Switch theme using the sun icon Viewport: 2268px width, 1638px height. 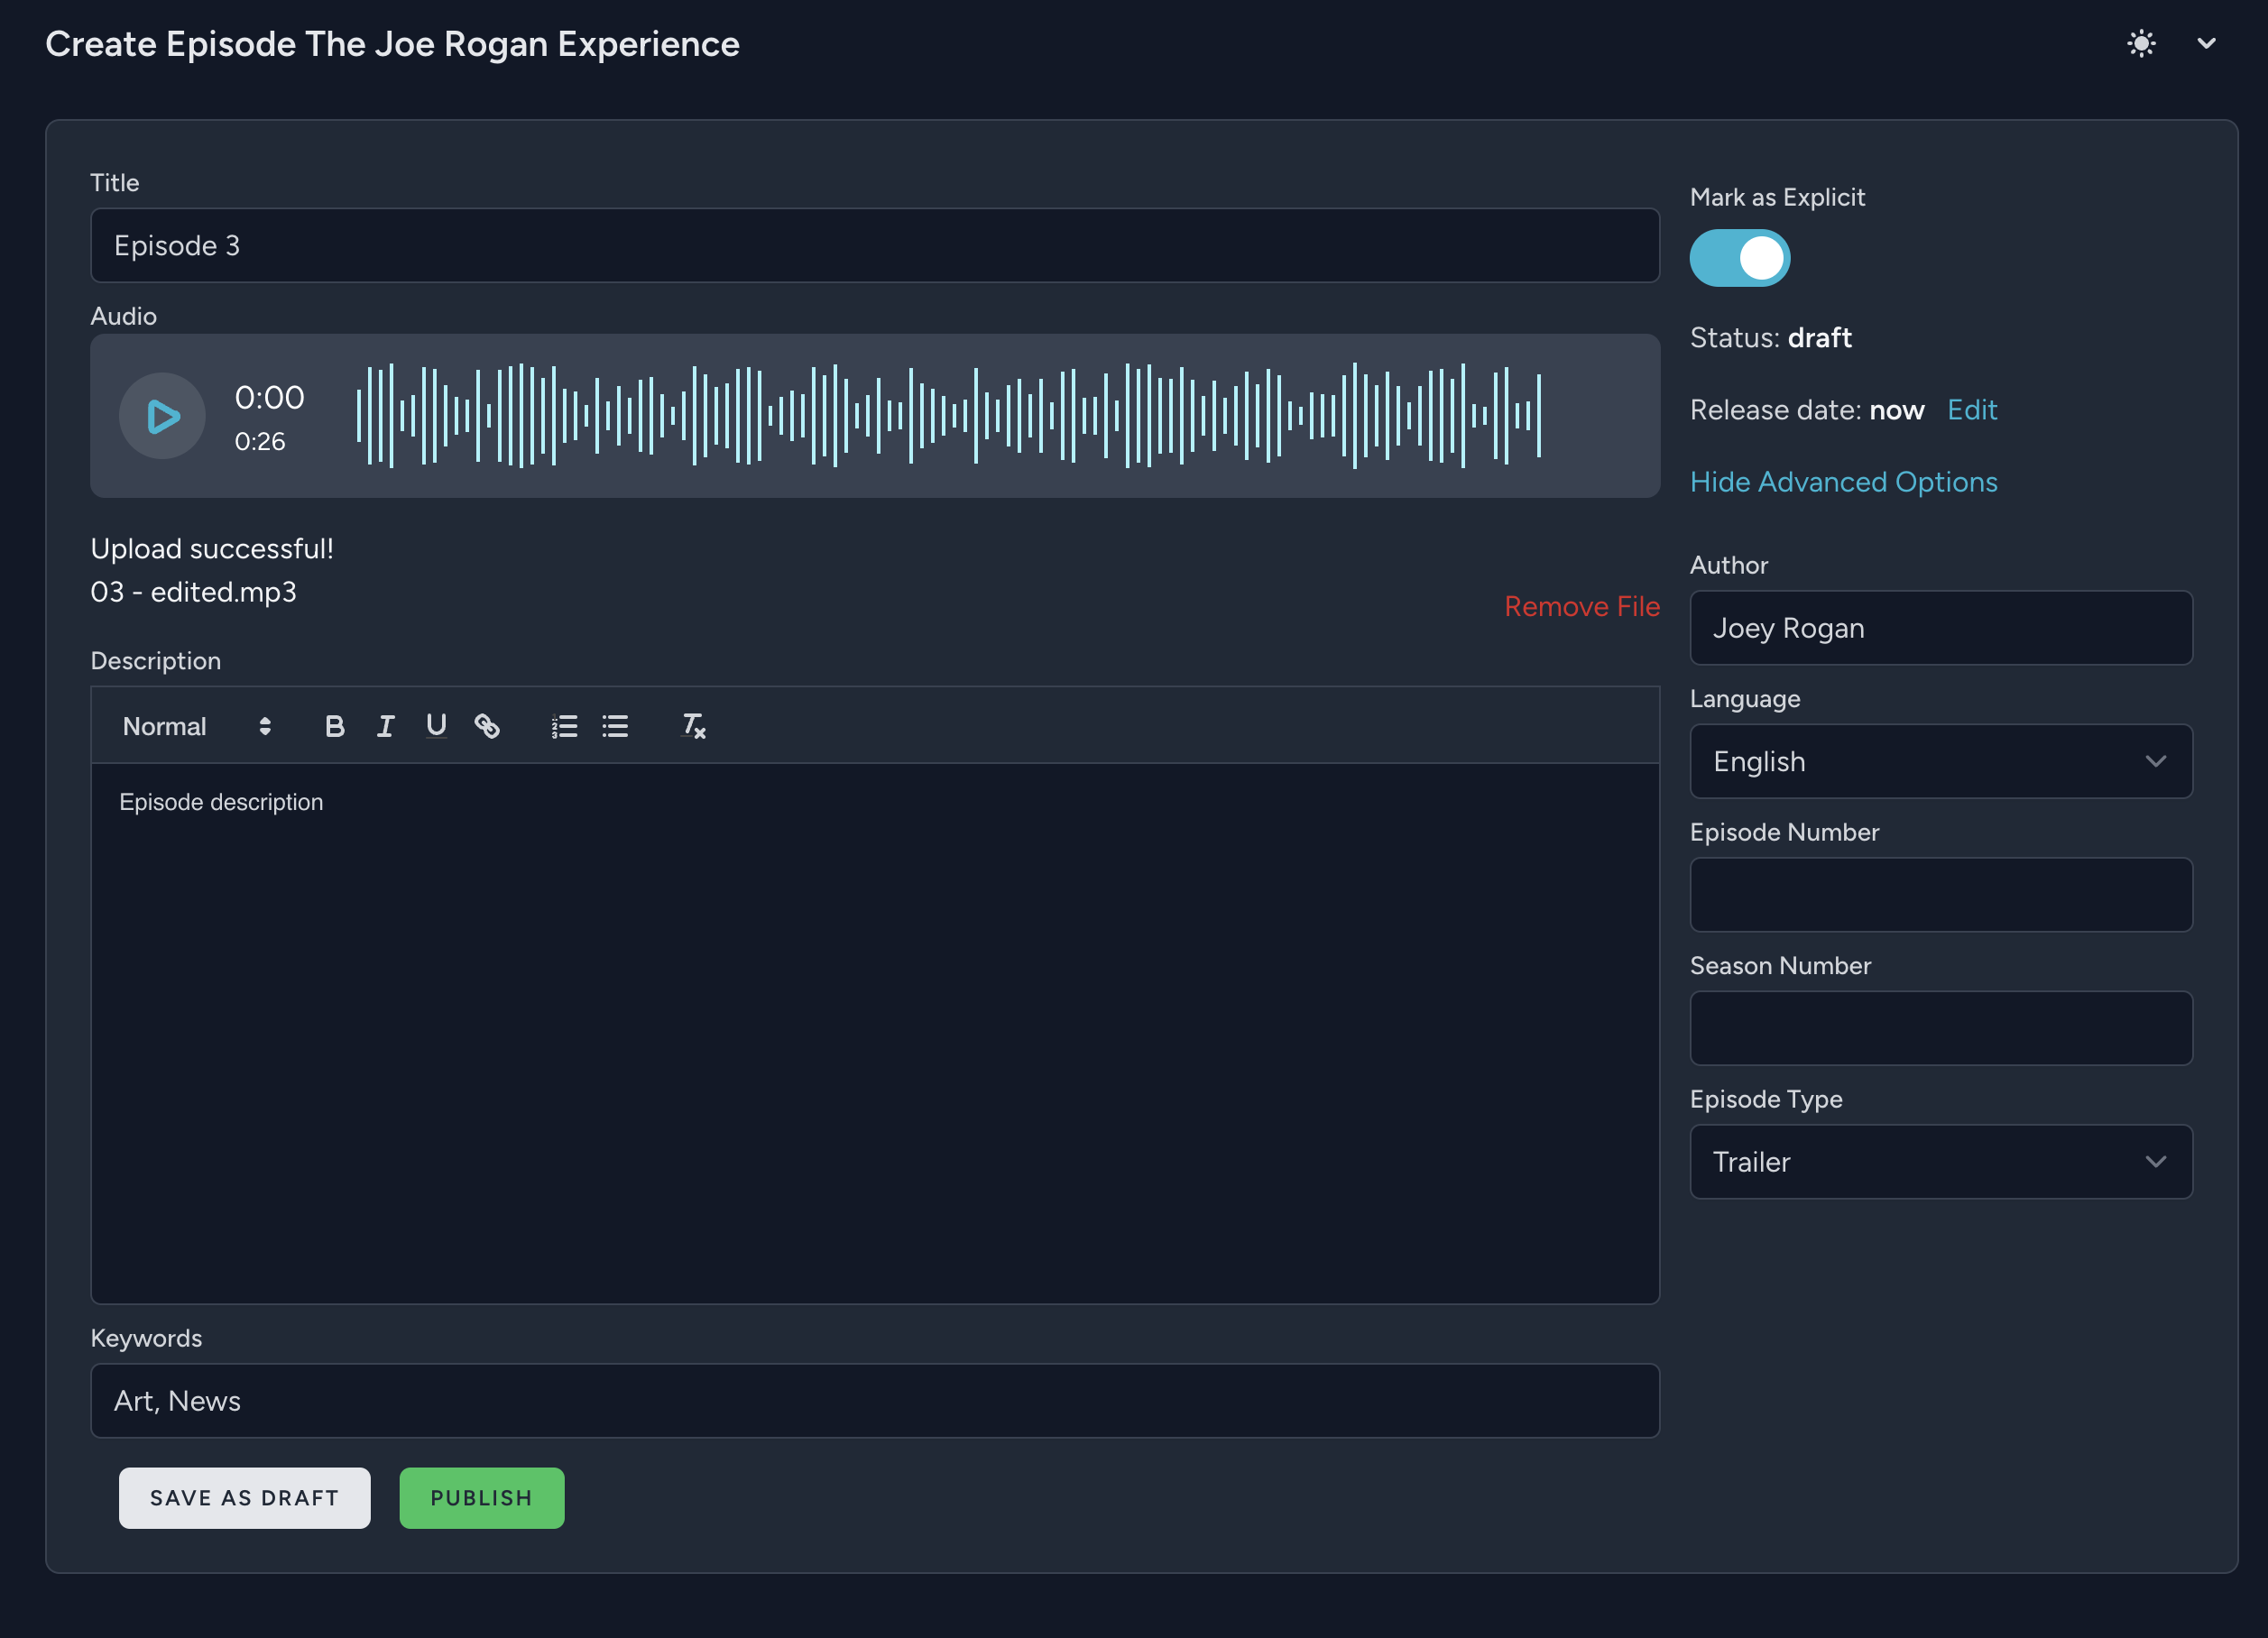[2140, 43]
